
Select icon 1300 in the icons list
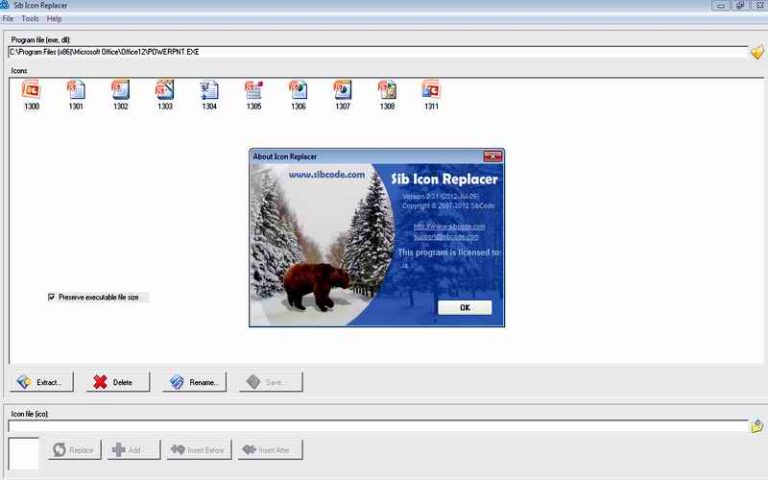click(31, 91)
